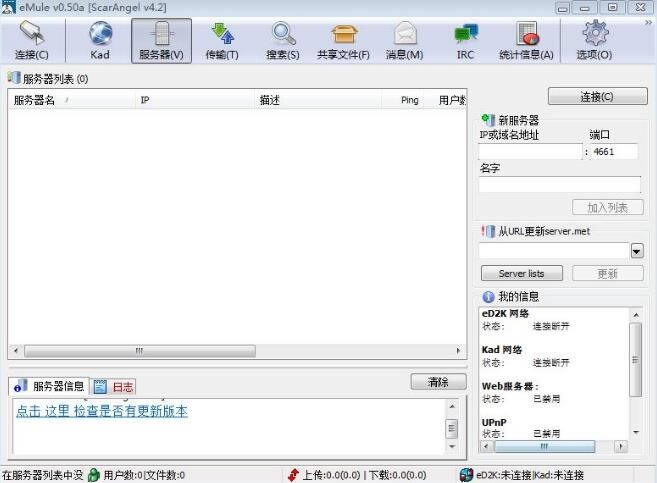
Task: Click the Kad 网络 heading in 我的信息
Action: 502,350
